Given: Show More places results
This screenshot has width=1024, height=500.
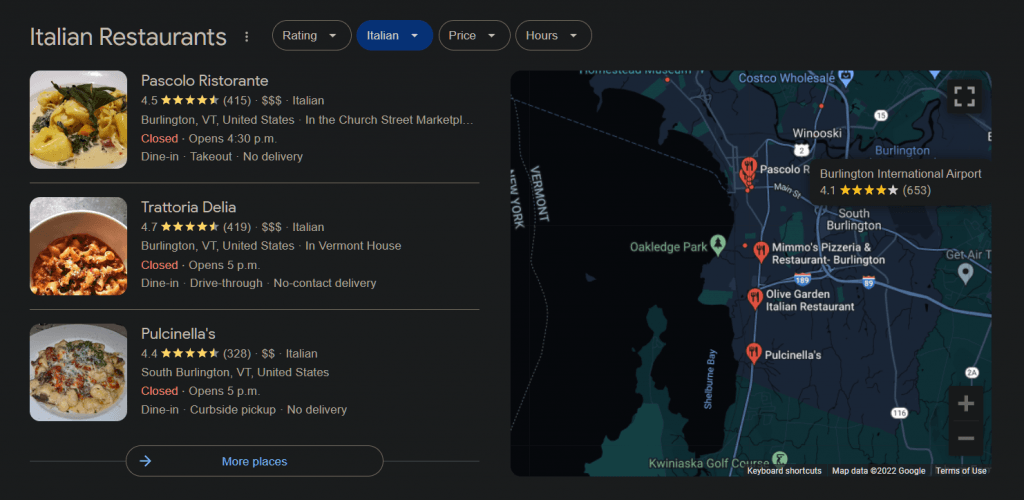Looking at the screenshot, I should 254,461.
